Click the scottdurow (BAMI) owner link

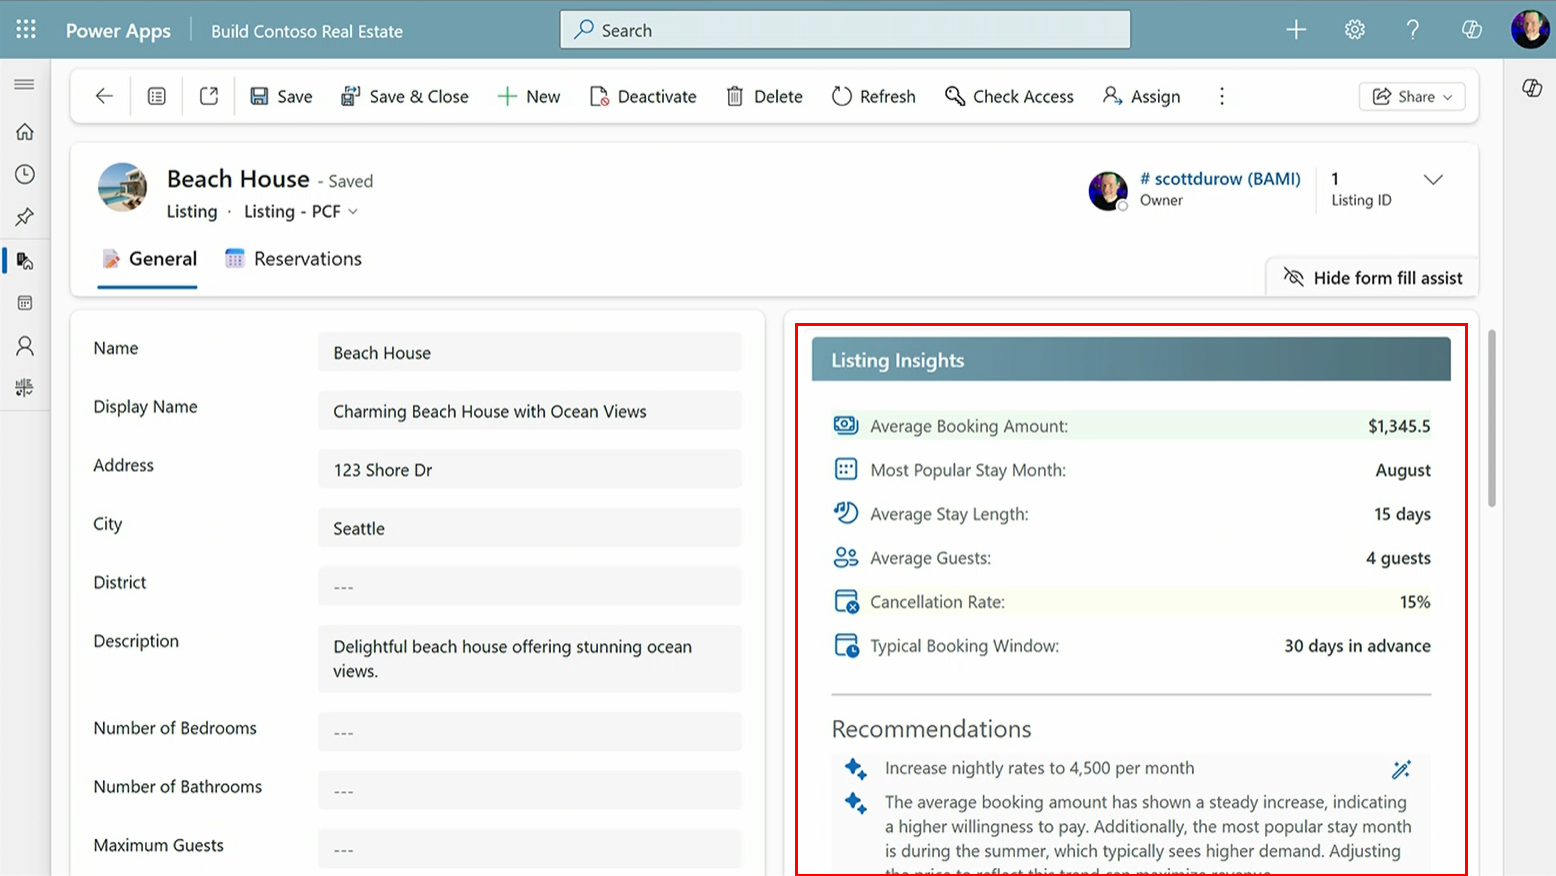click(1220, 178)
